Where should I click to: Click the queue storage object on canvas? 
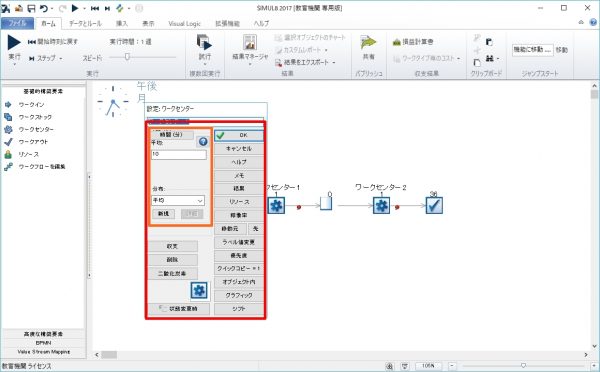(x=326, y=204)
